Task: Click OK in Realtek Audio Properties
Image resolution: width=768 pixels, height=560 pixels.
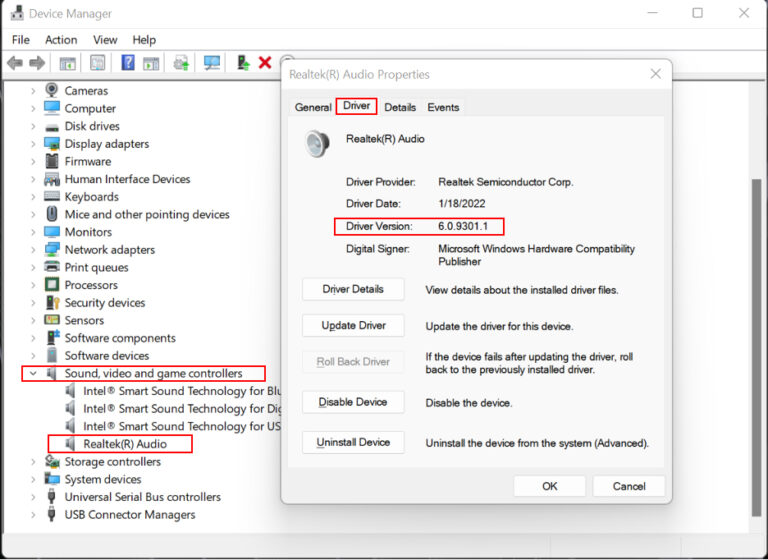Action: tap(550, 486)
